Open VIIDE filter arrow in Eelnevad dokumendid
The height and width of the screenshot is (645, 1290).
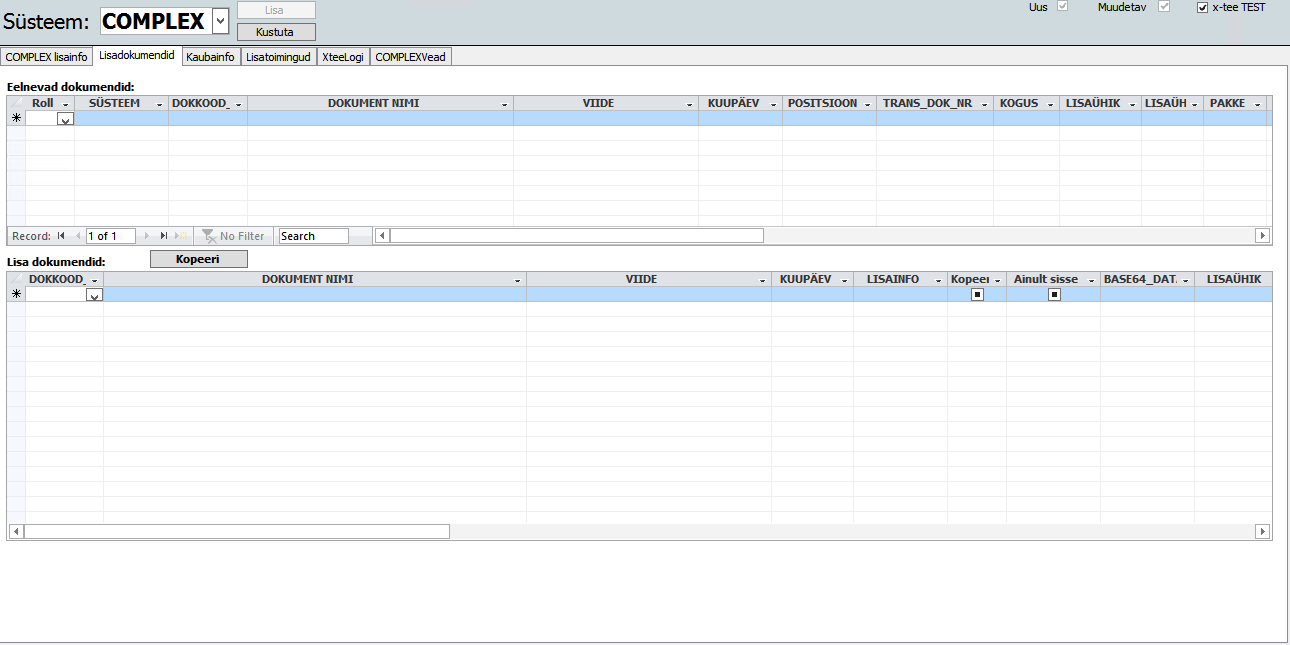[x=690, y=104]
